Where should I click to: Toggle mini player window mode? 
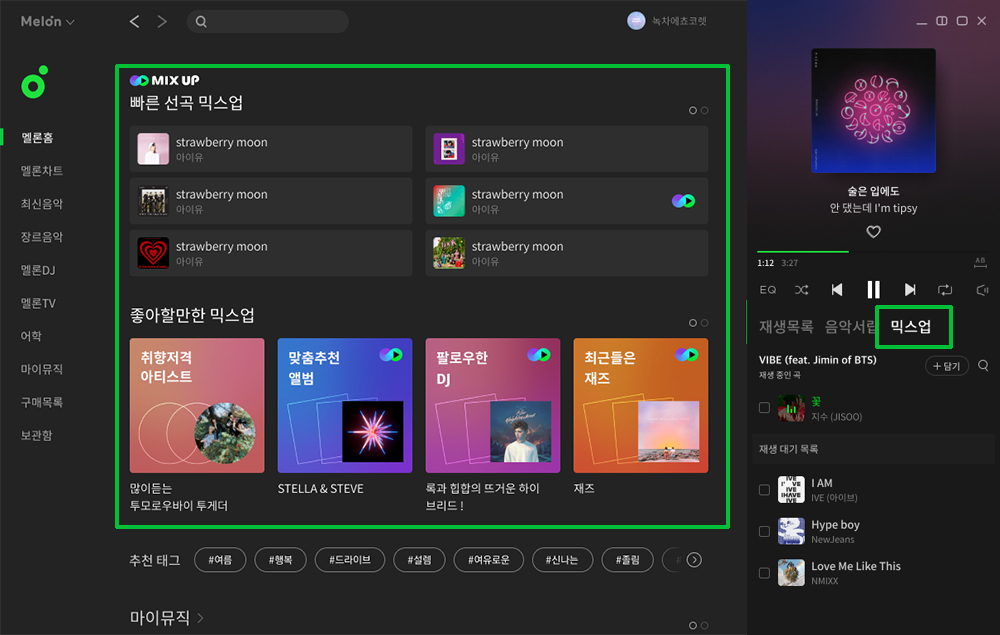(x=941, y=21)
